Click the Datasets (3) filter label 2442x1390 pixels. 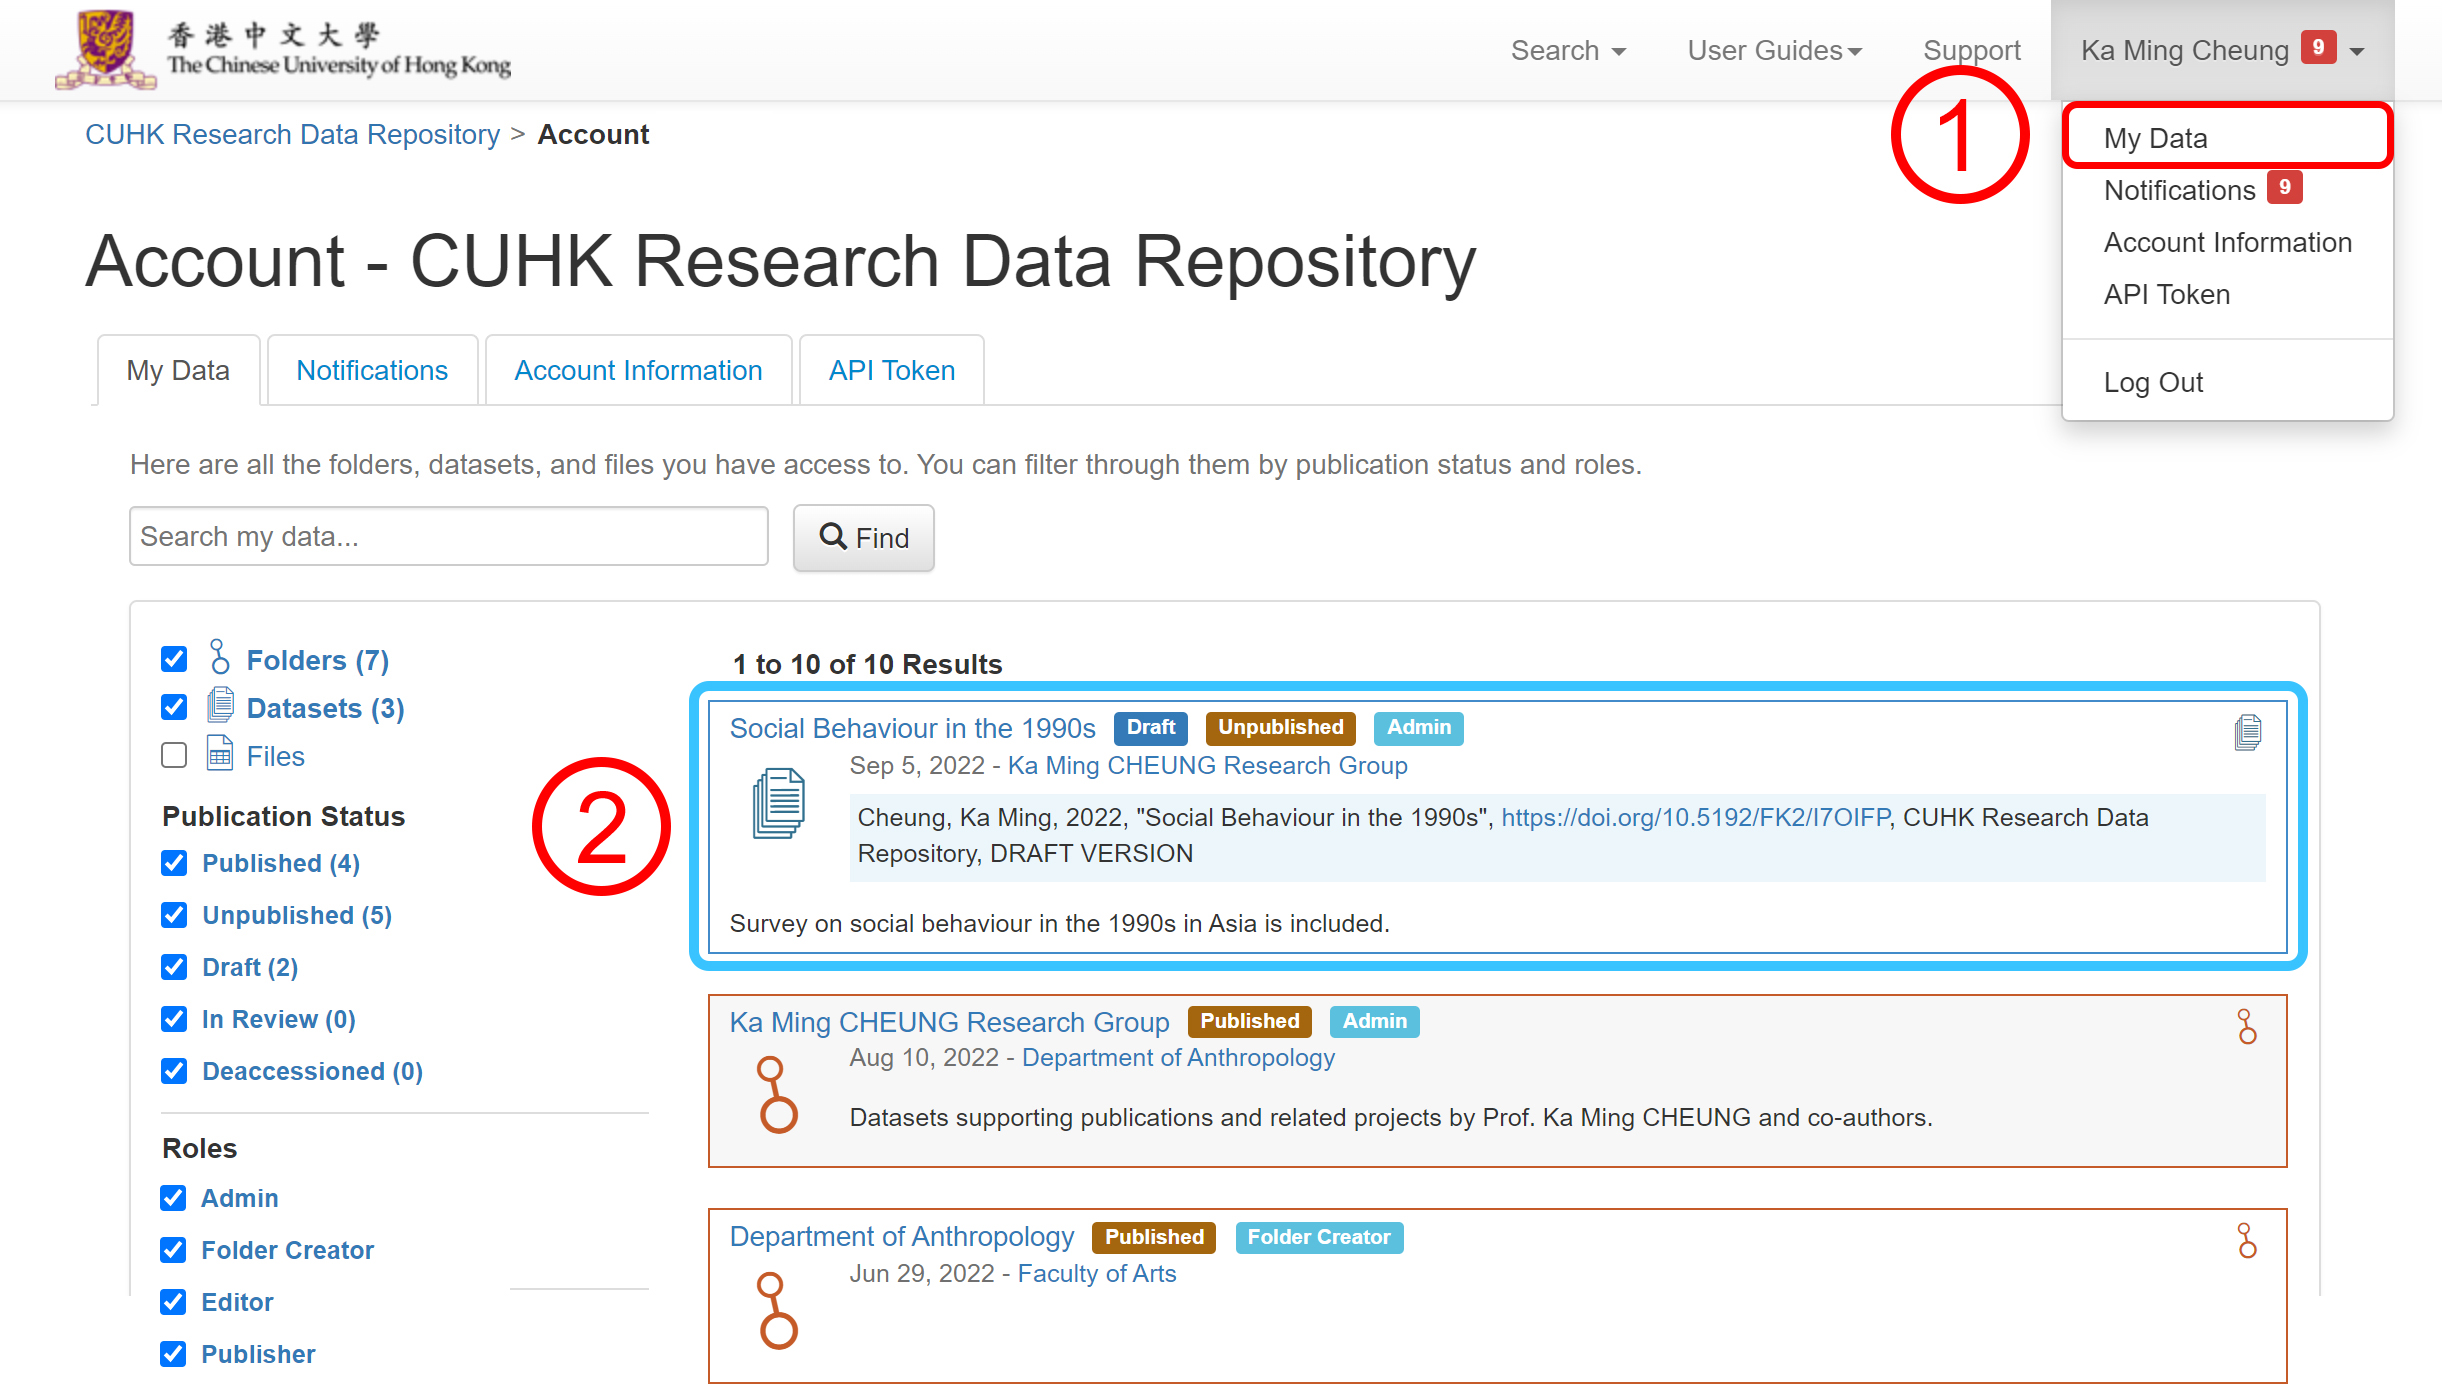point(325,708)
